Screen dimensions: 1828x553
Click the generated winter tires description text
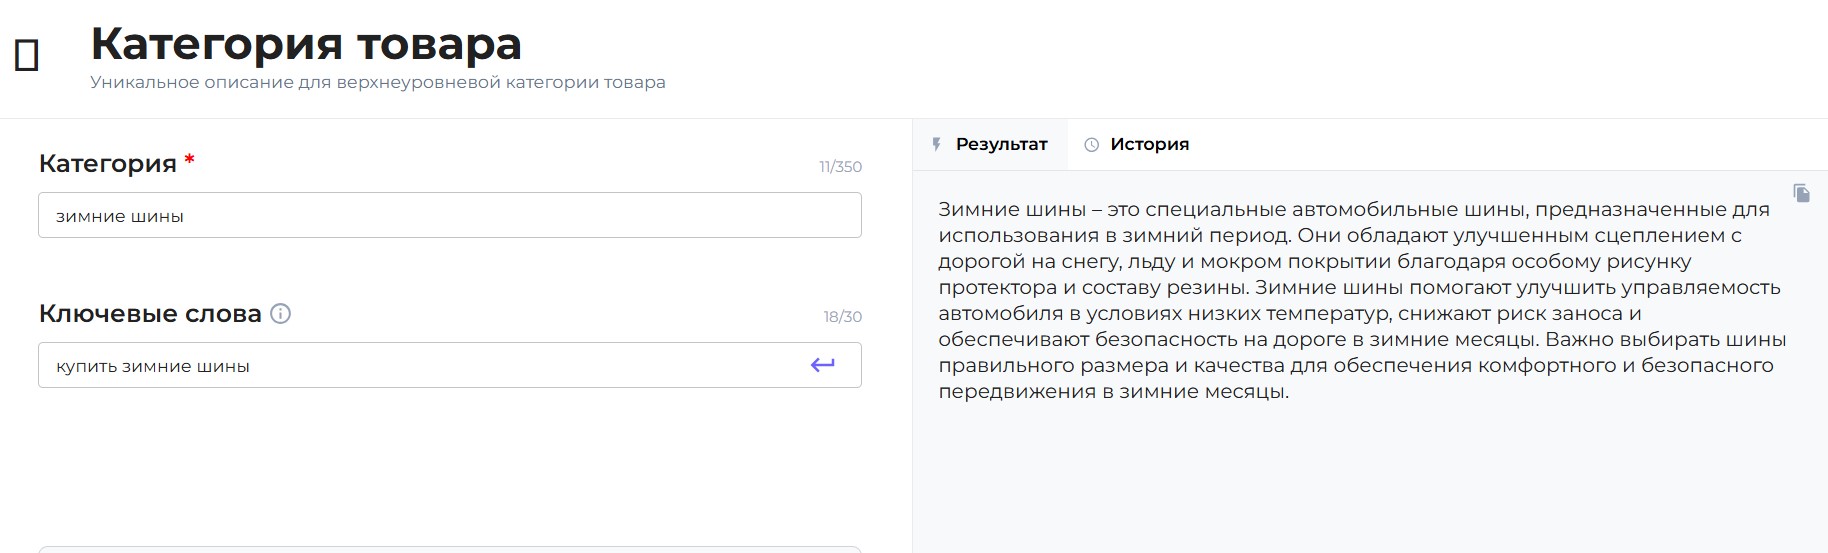pyautogui.click(x=1360, y=300)
